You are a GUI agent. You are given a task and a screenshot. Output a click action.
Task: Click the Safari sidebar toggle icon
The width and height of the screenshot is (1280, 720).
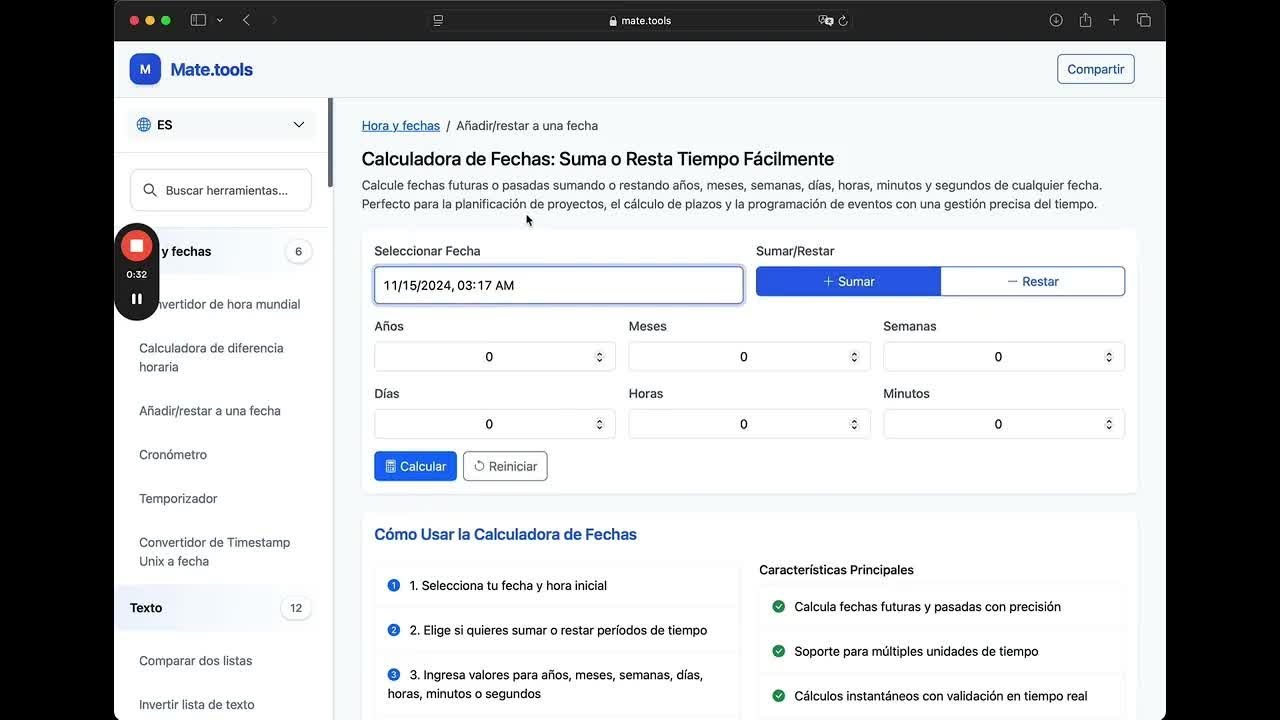[x=198, y=20]
